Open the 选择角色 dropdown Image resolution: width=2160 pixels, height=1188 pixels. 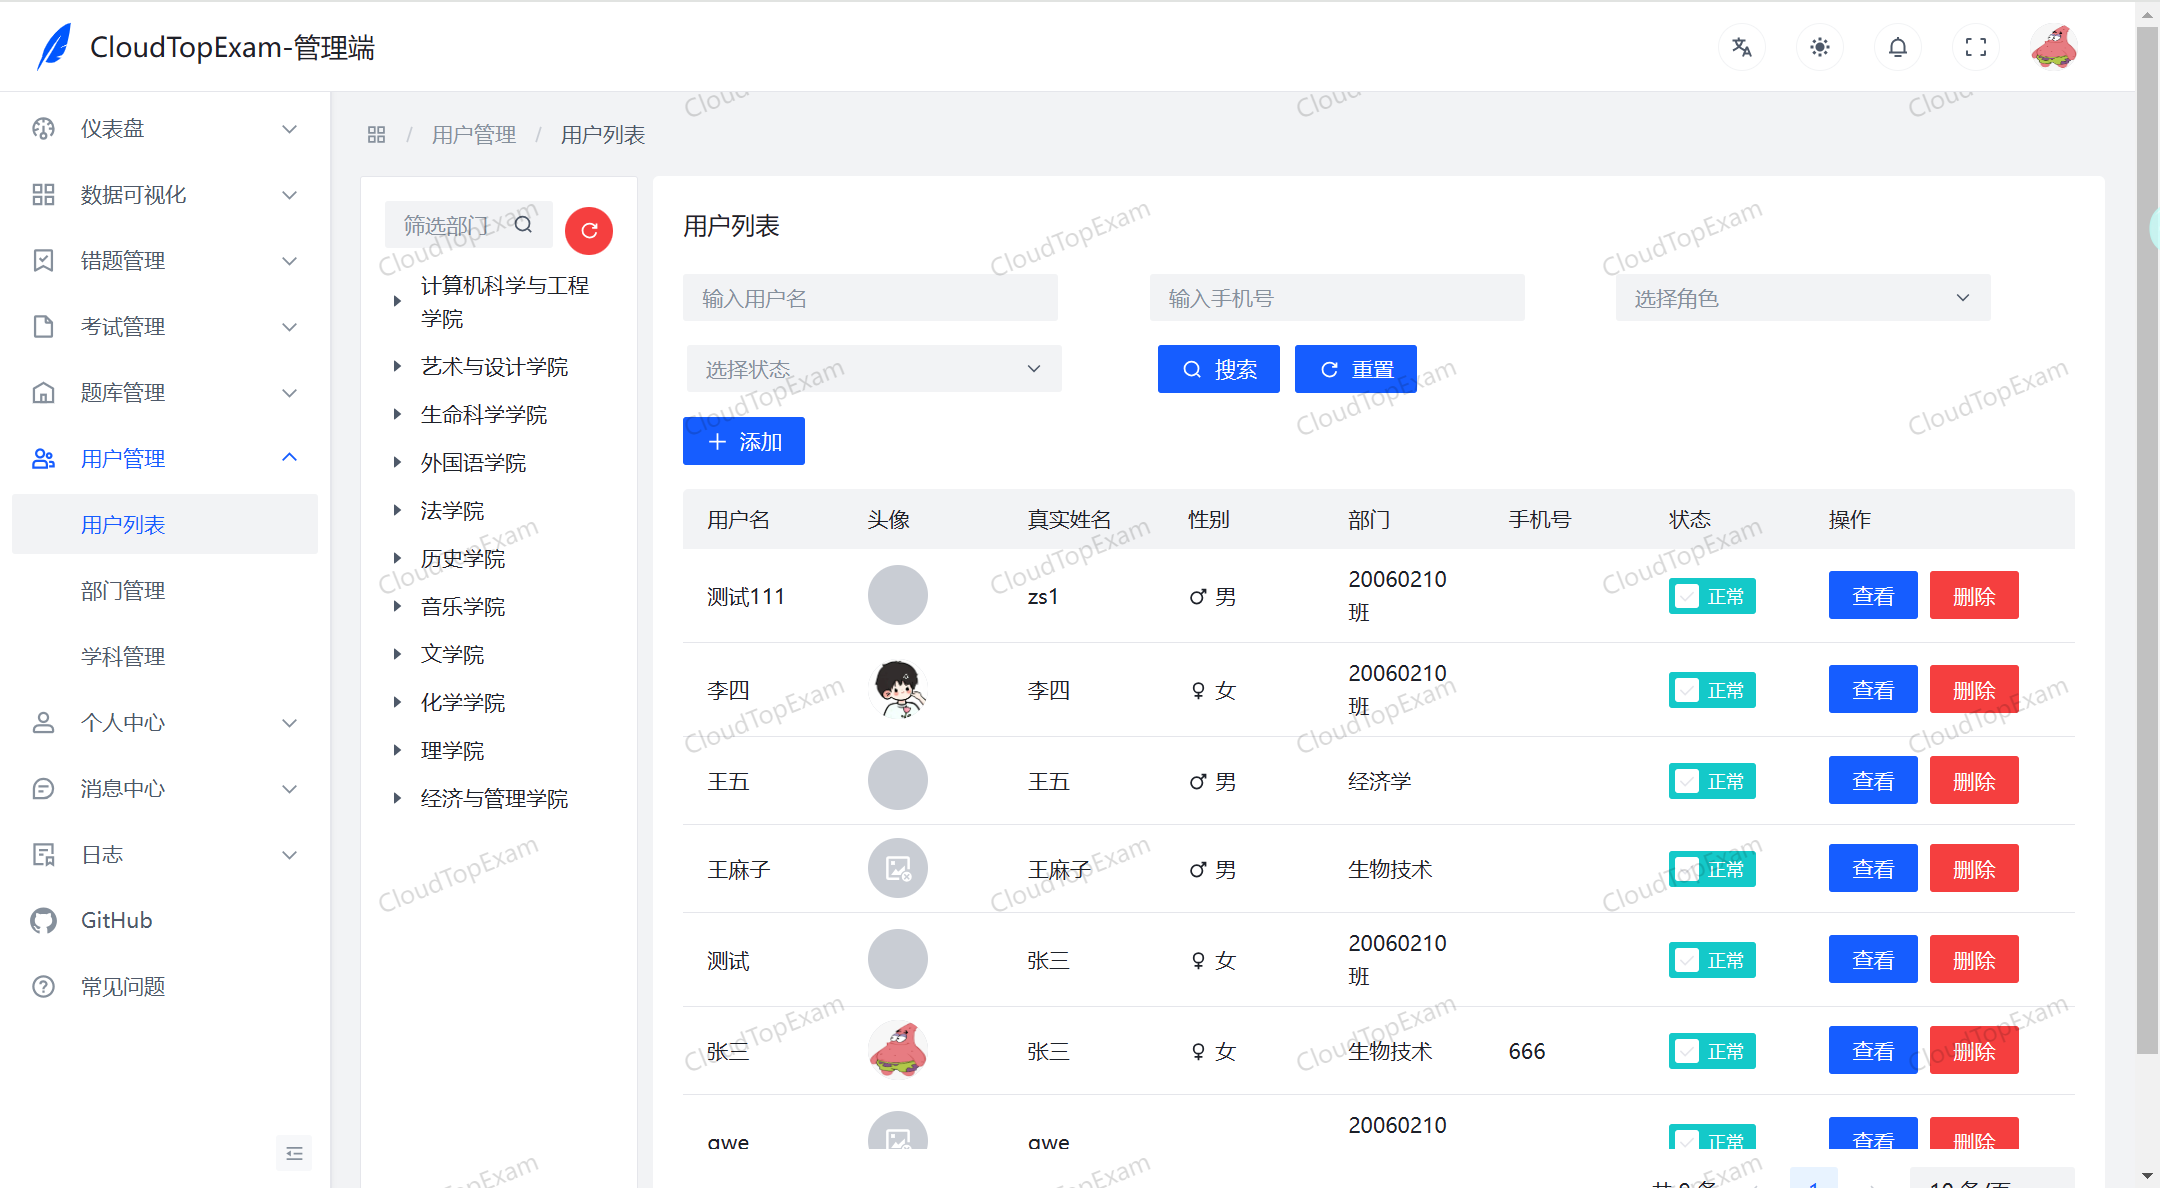point(1801,297)
